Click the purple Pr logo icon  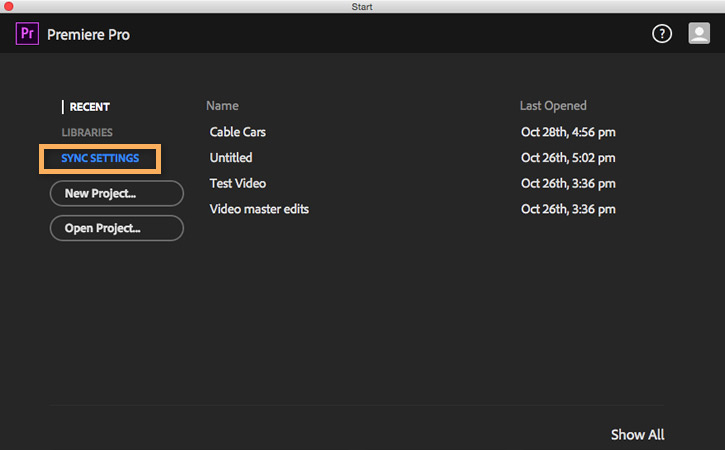pos(28,34)
